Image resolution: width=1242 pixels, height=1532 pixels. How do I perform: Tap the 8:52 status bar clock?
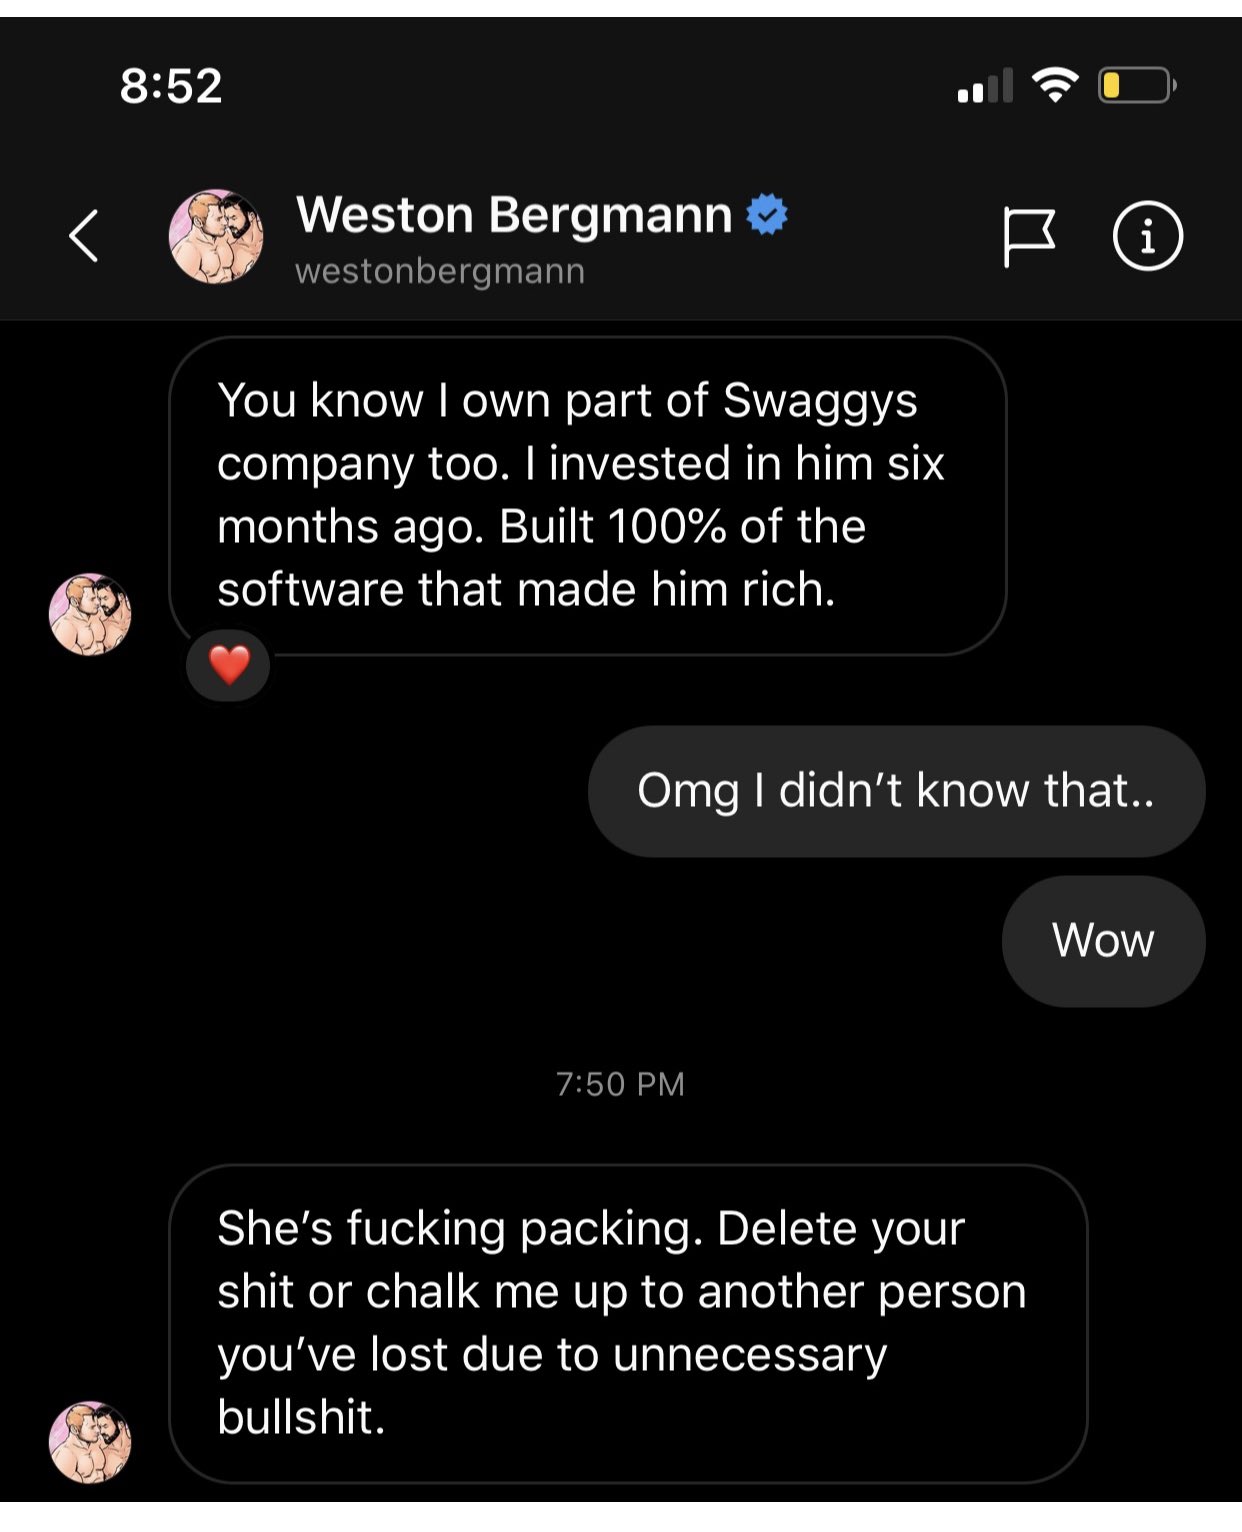171,86
